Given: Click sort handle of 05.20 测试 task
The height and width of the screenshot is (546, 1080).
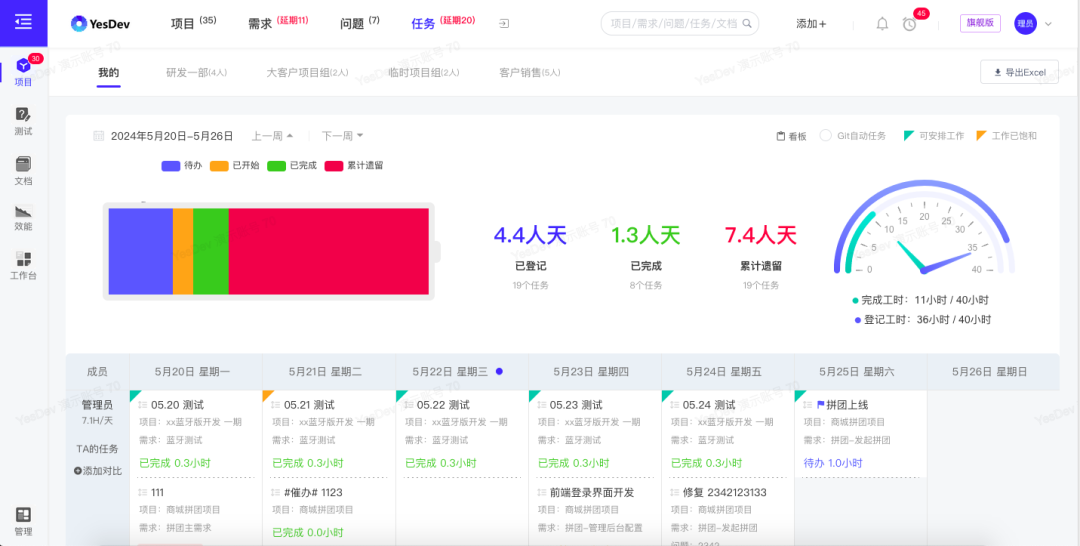Looking at the screenshot, I should coord(143,405).
